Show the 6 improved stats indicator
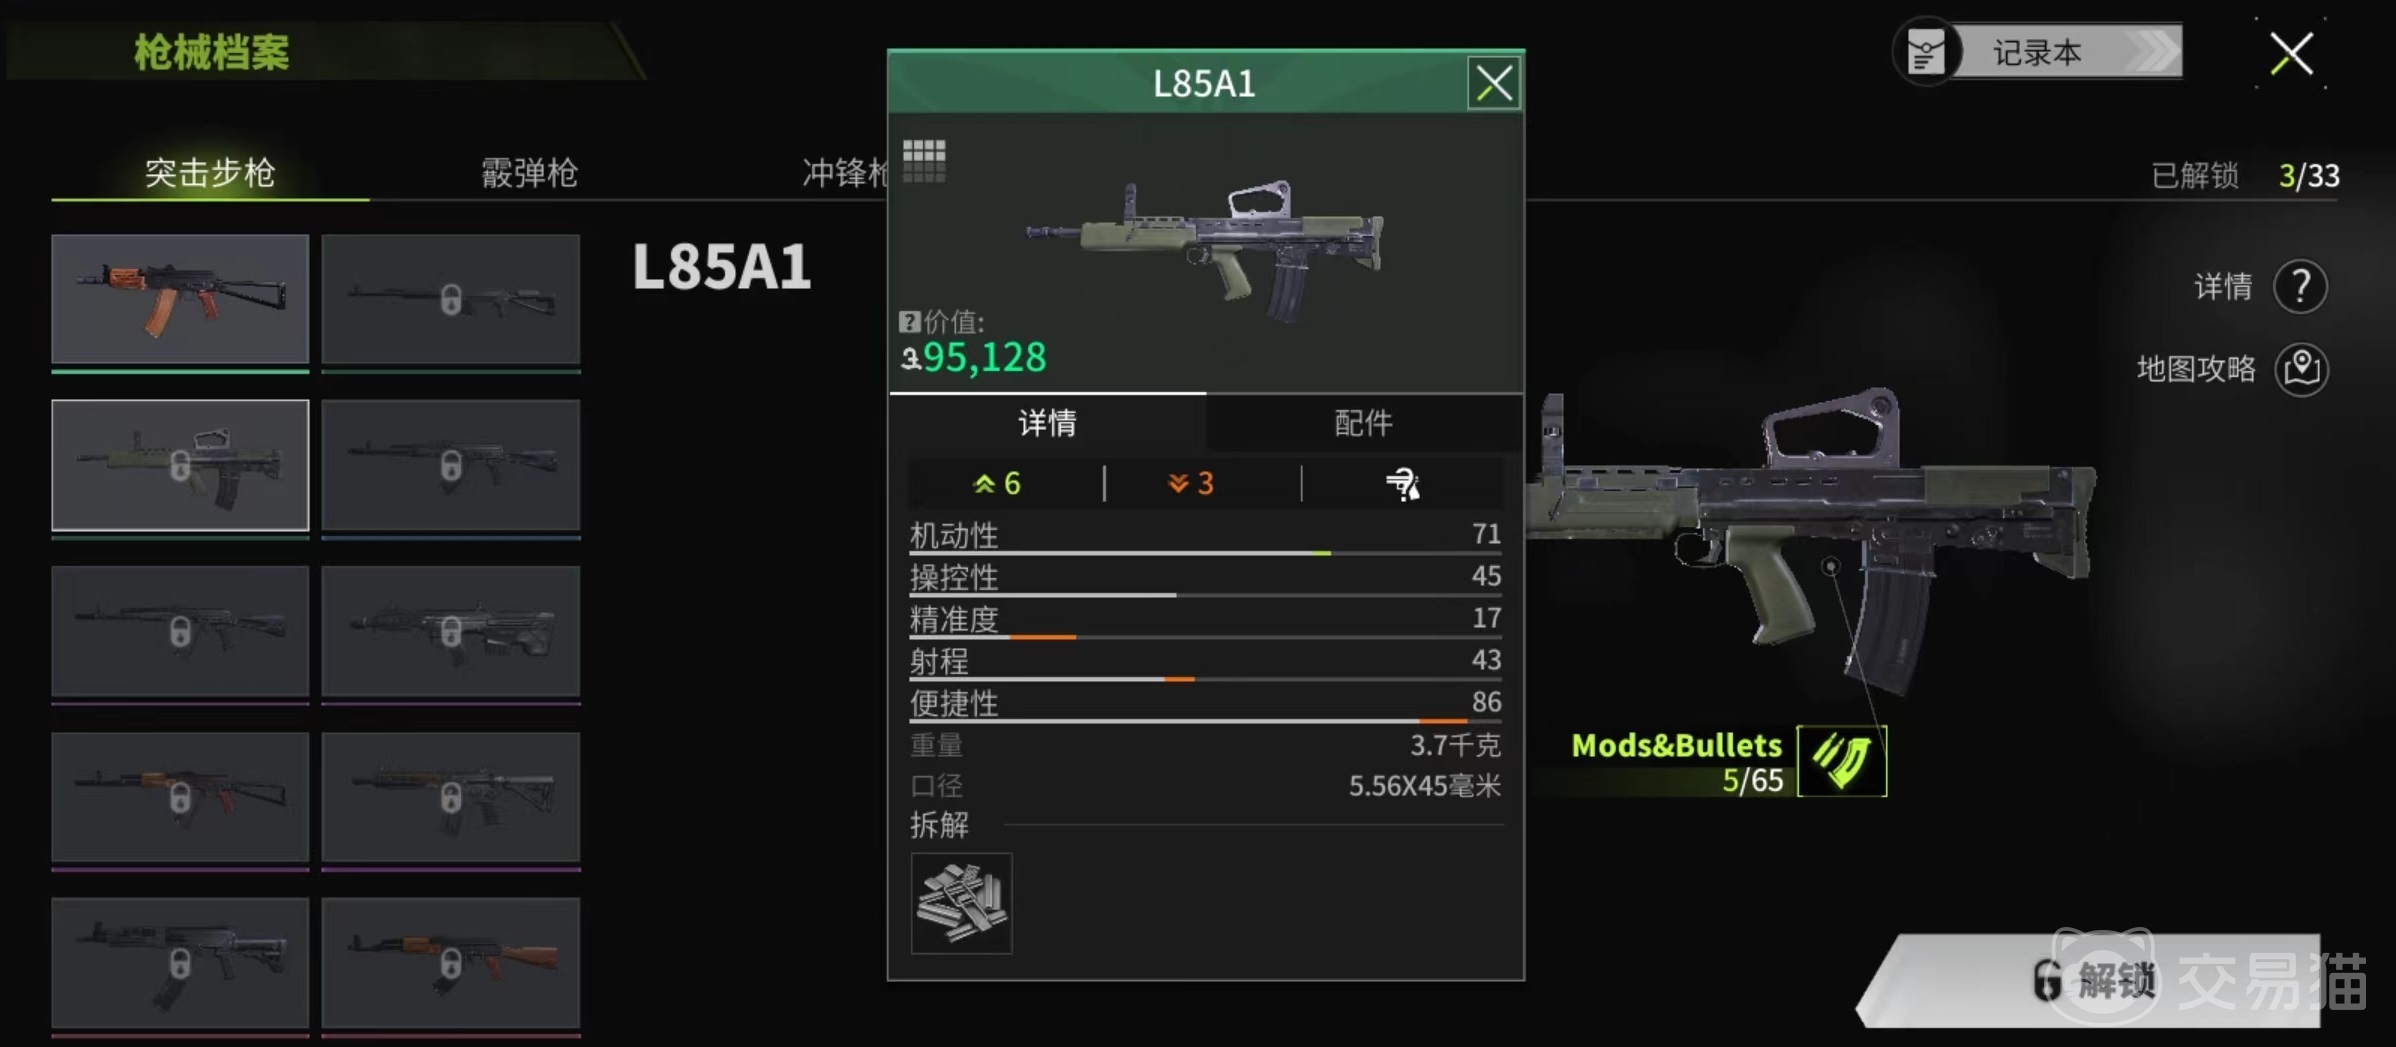Screen dimensions: 2396x1047 point(997,484)
